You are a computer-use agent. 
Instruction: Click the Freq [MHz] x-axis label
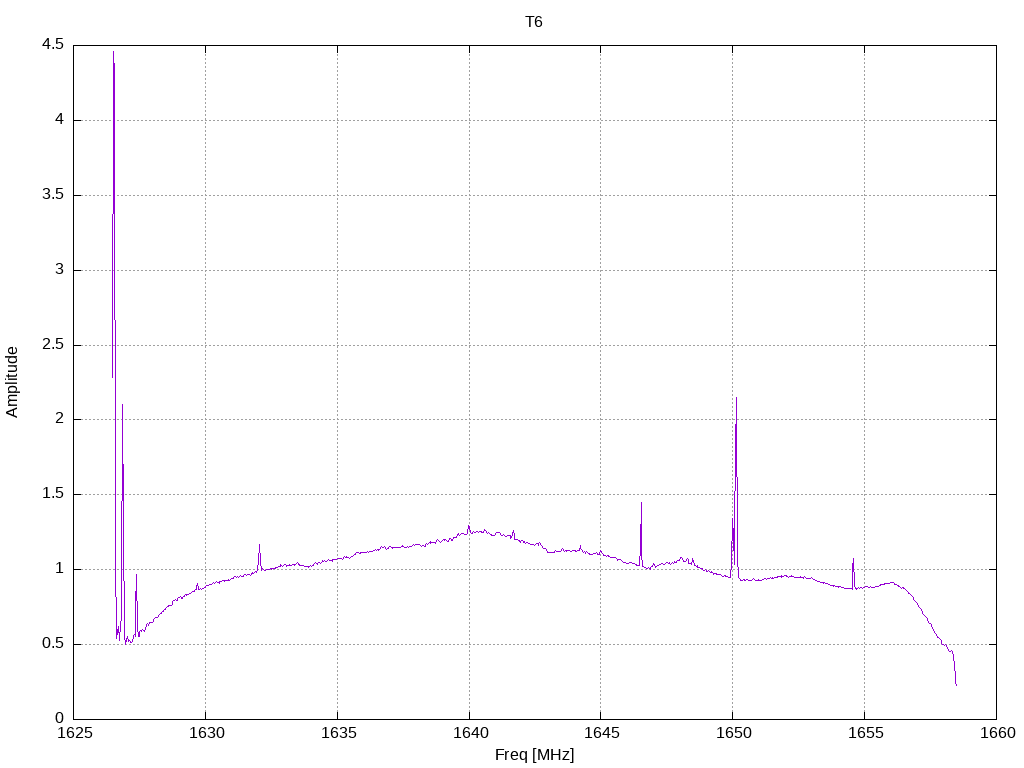click(534, 755)
